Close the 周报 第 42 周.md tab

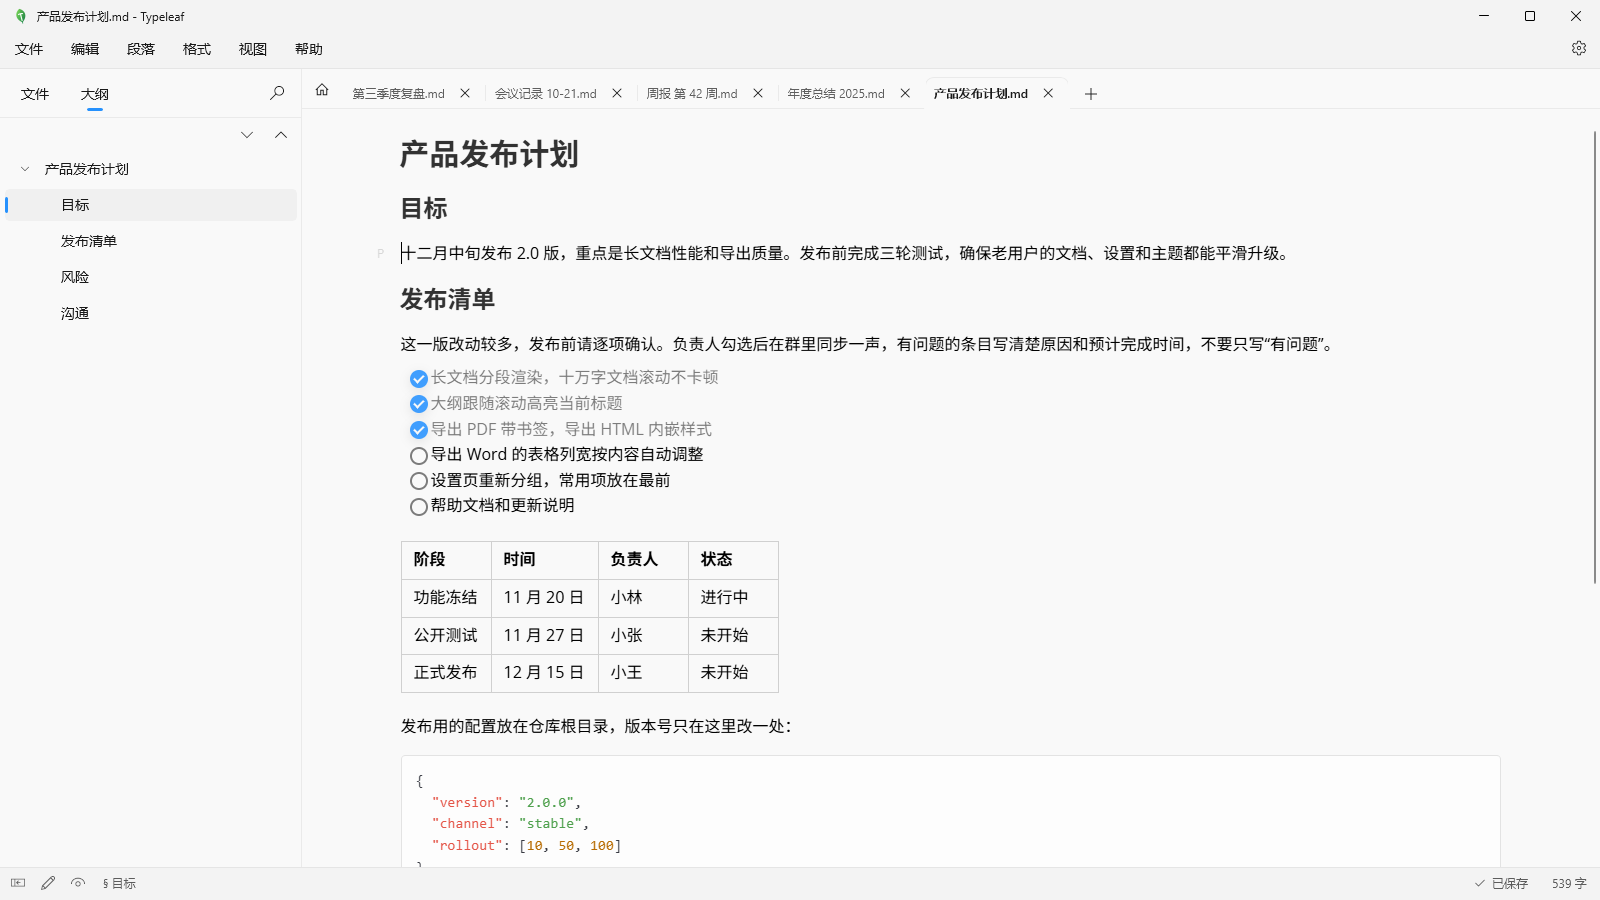click(758, 93)
